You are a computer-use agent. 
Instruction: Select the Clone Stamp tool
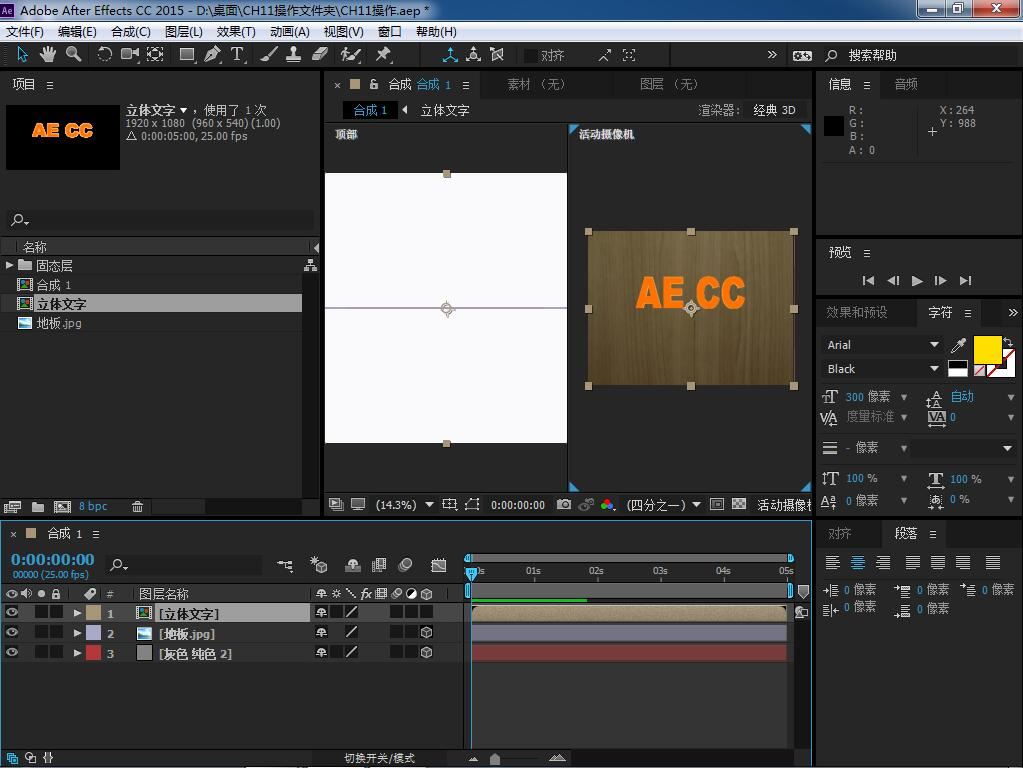coord(294,55)
